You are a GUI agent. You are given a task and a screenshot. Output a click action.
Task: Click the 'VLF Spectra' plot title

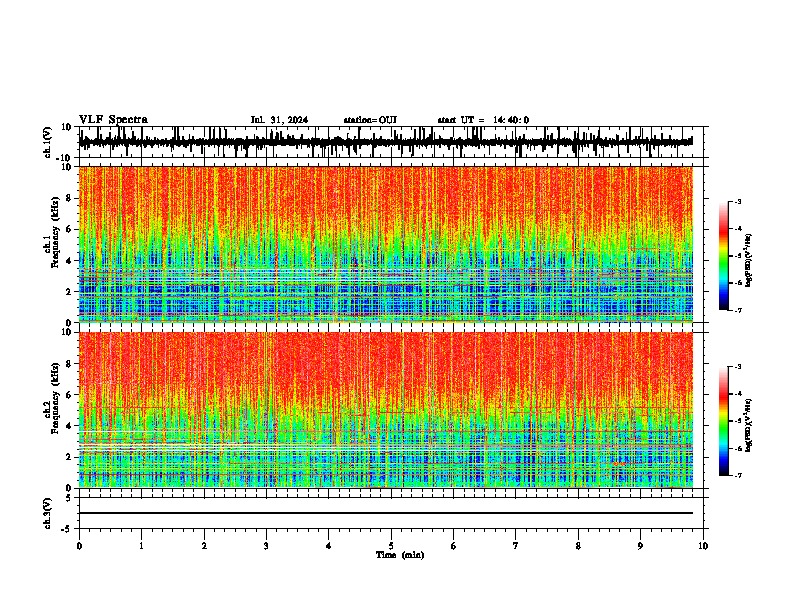click(x=113, y=120)
